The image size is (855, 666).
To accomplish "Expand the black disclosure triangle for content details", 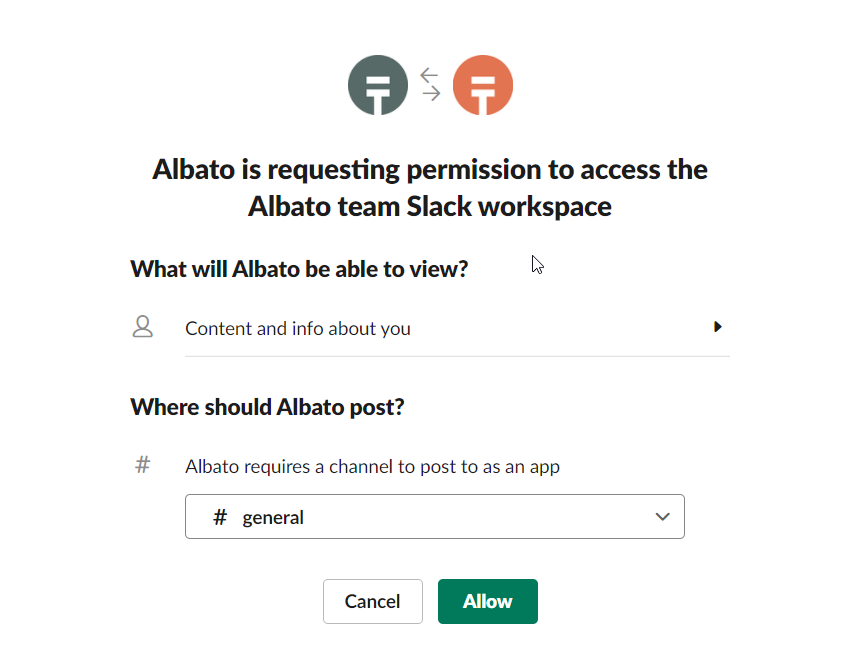I will pos(718,327).
